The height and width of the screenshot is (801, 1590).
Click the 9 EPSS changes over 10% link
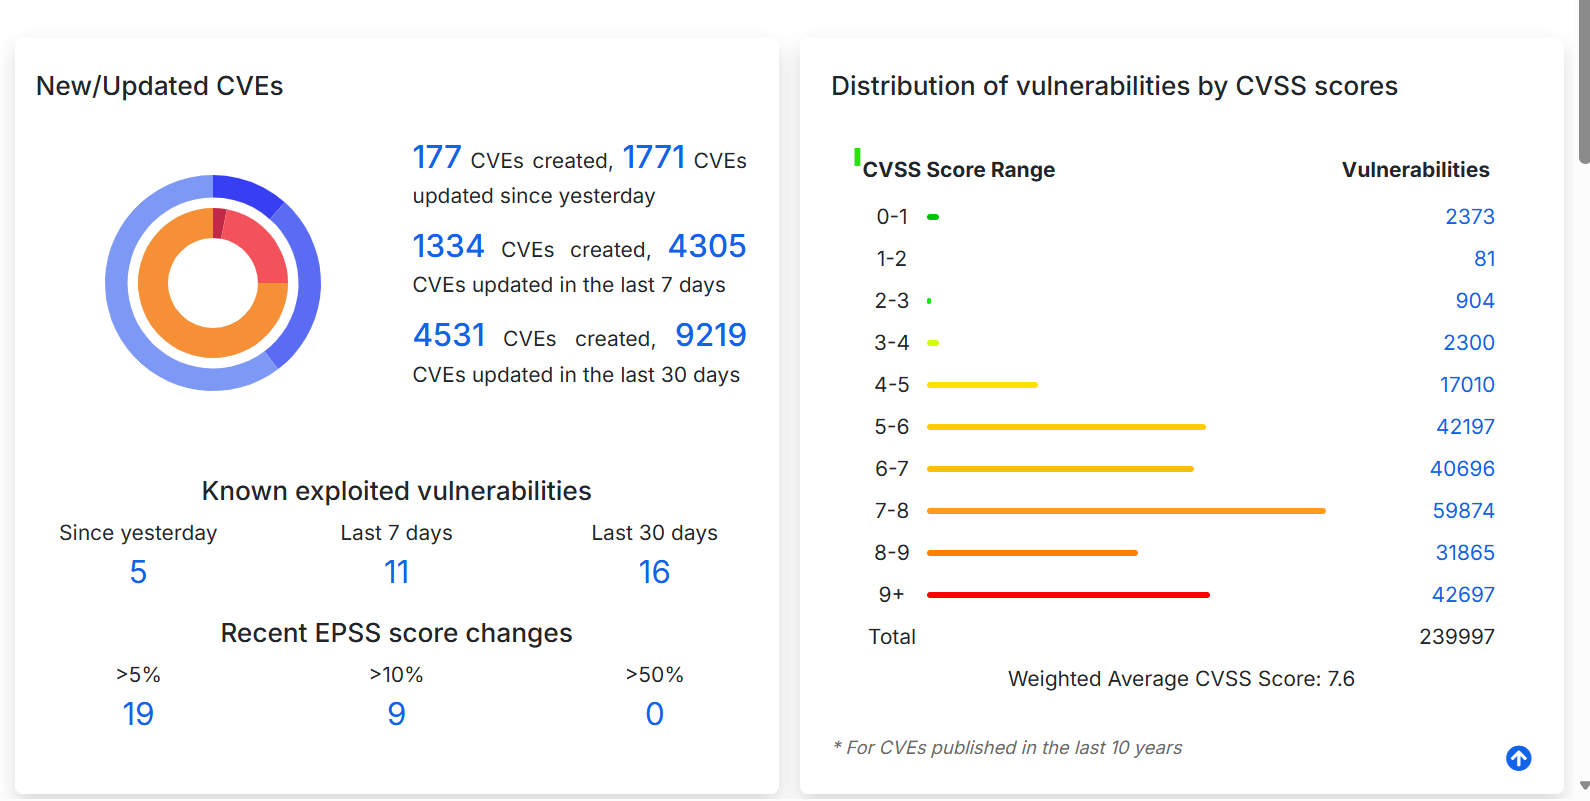coord(396,714)
